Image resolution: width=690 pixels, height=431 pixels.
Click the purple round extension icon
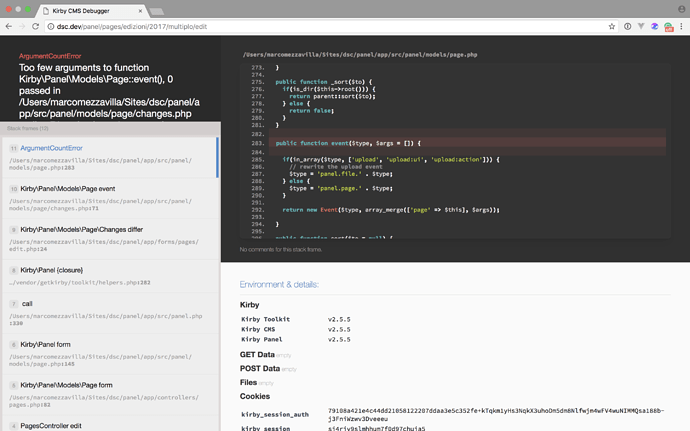click(x=655, y=26)
